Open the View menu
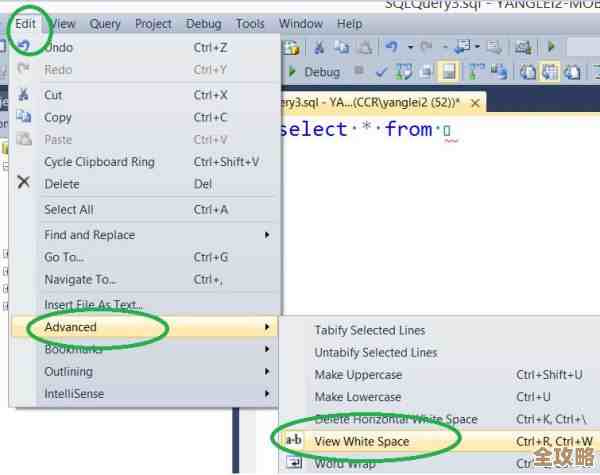Screen dimensions: 600x475 point(63,24)
